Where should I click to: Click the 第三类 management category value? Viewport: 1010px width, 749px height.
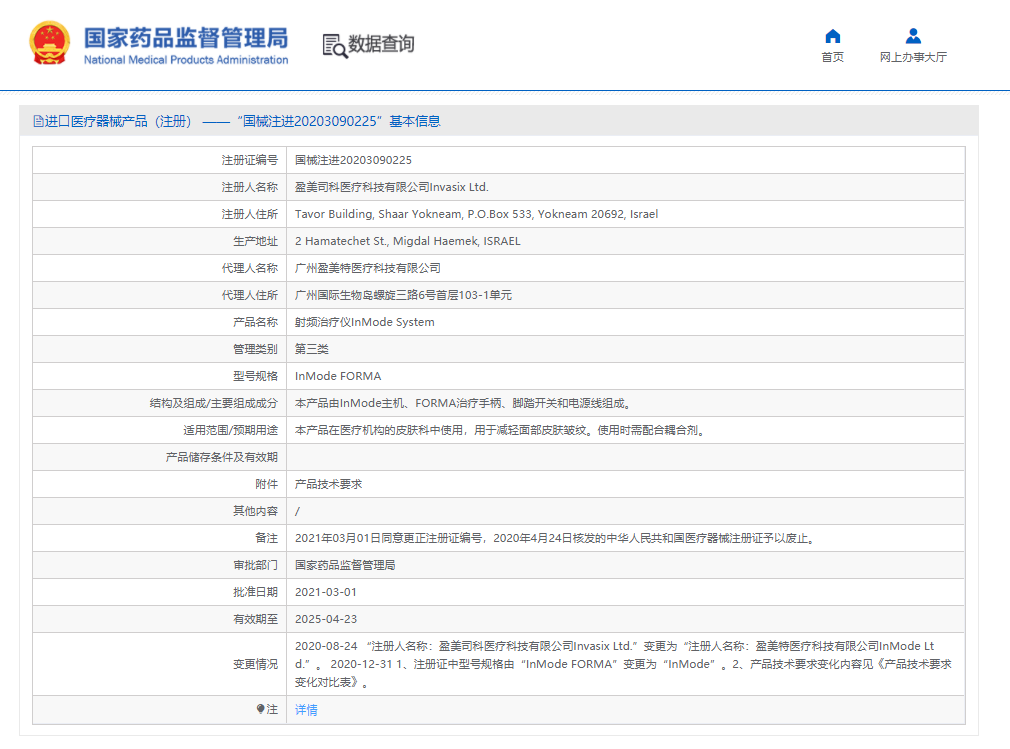pyautogui.click(x=312, y=350)
